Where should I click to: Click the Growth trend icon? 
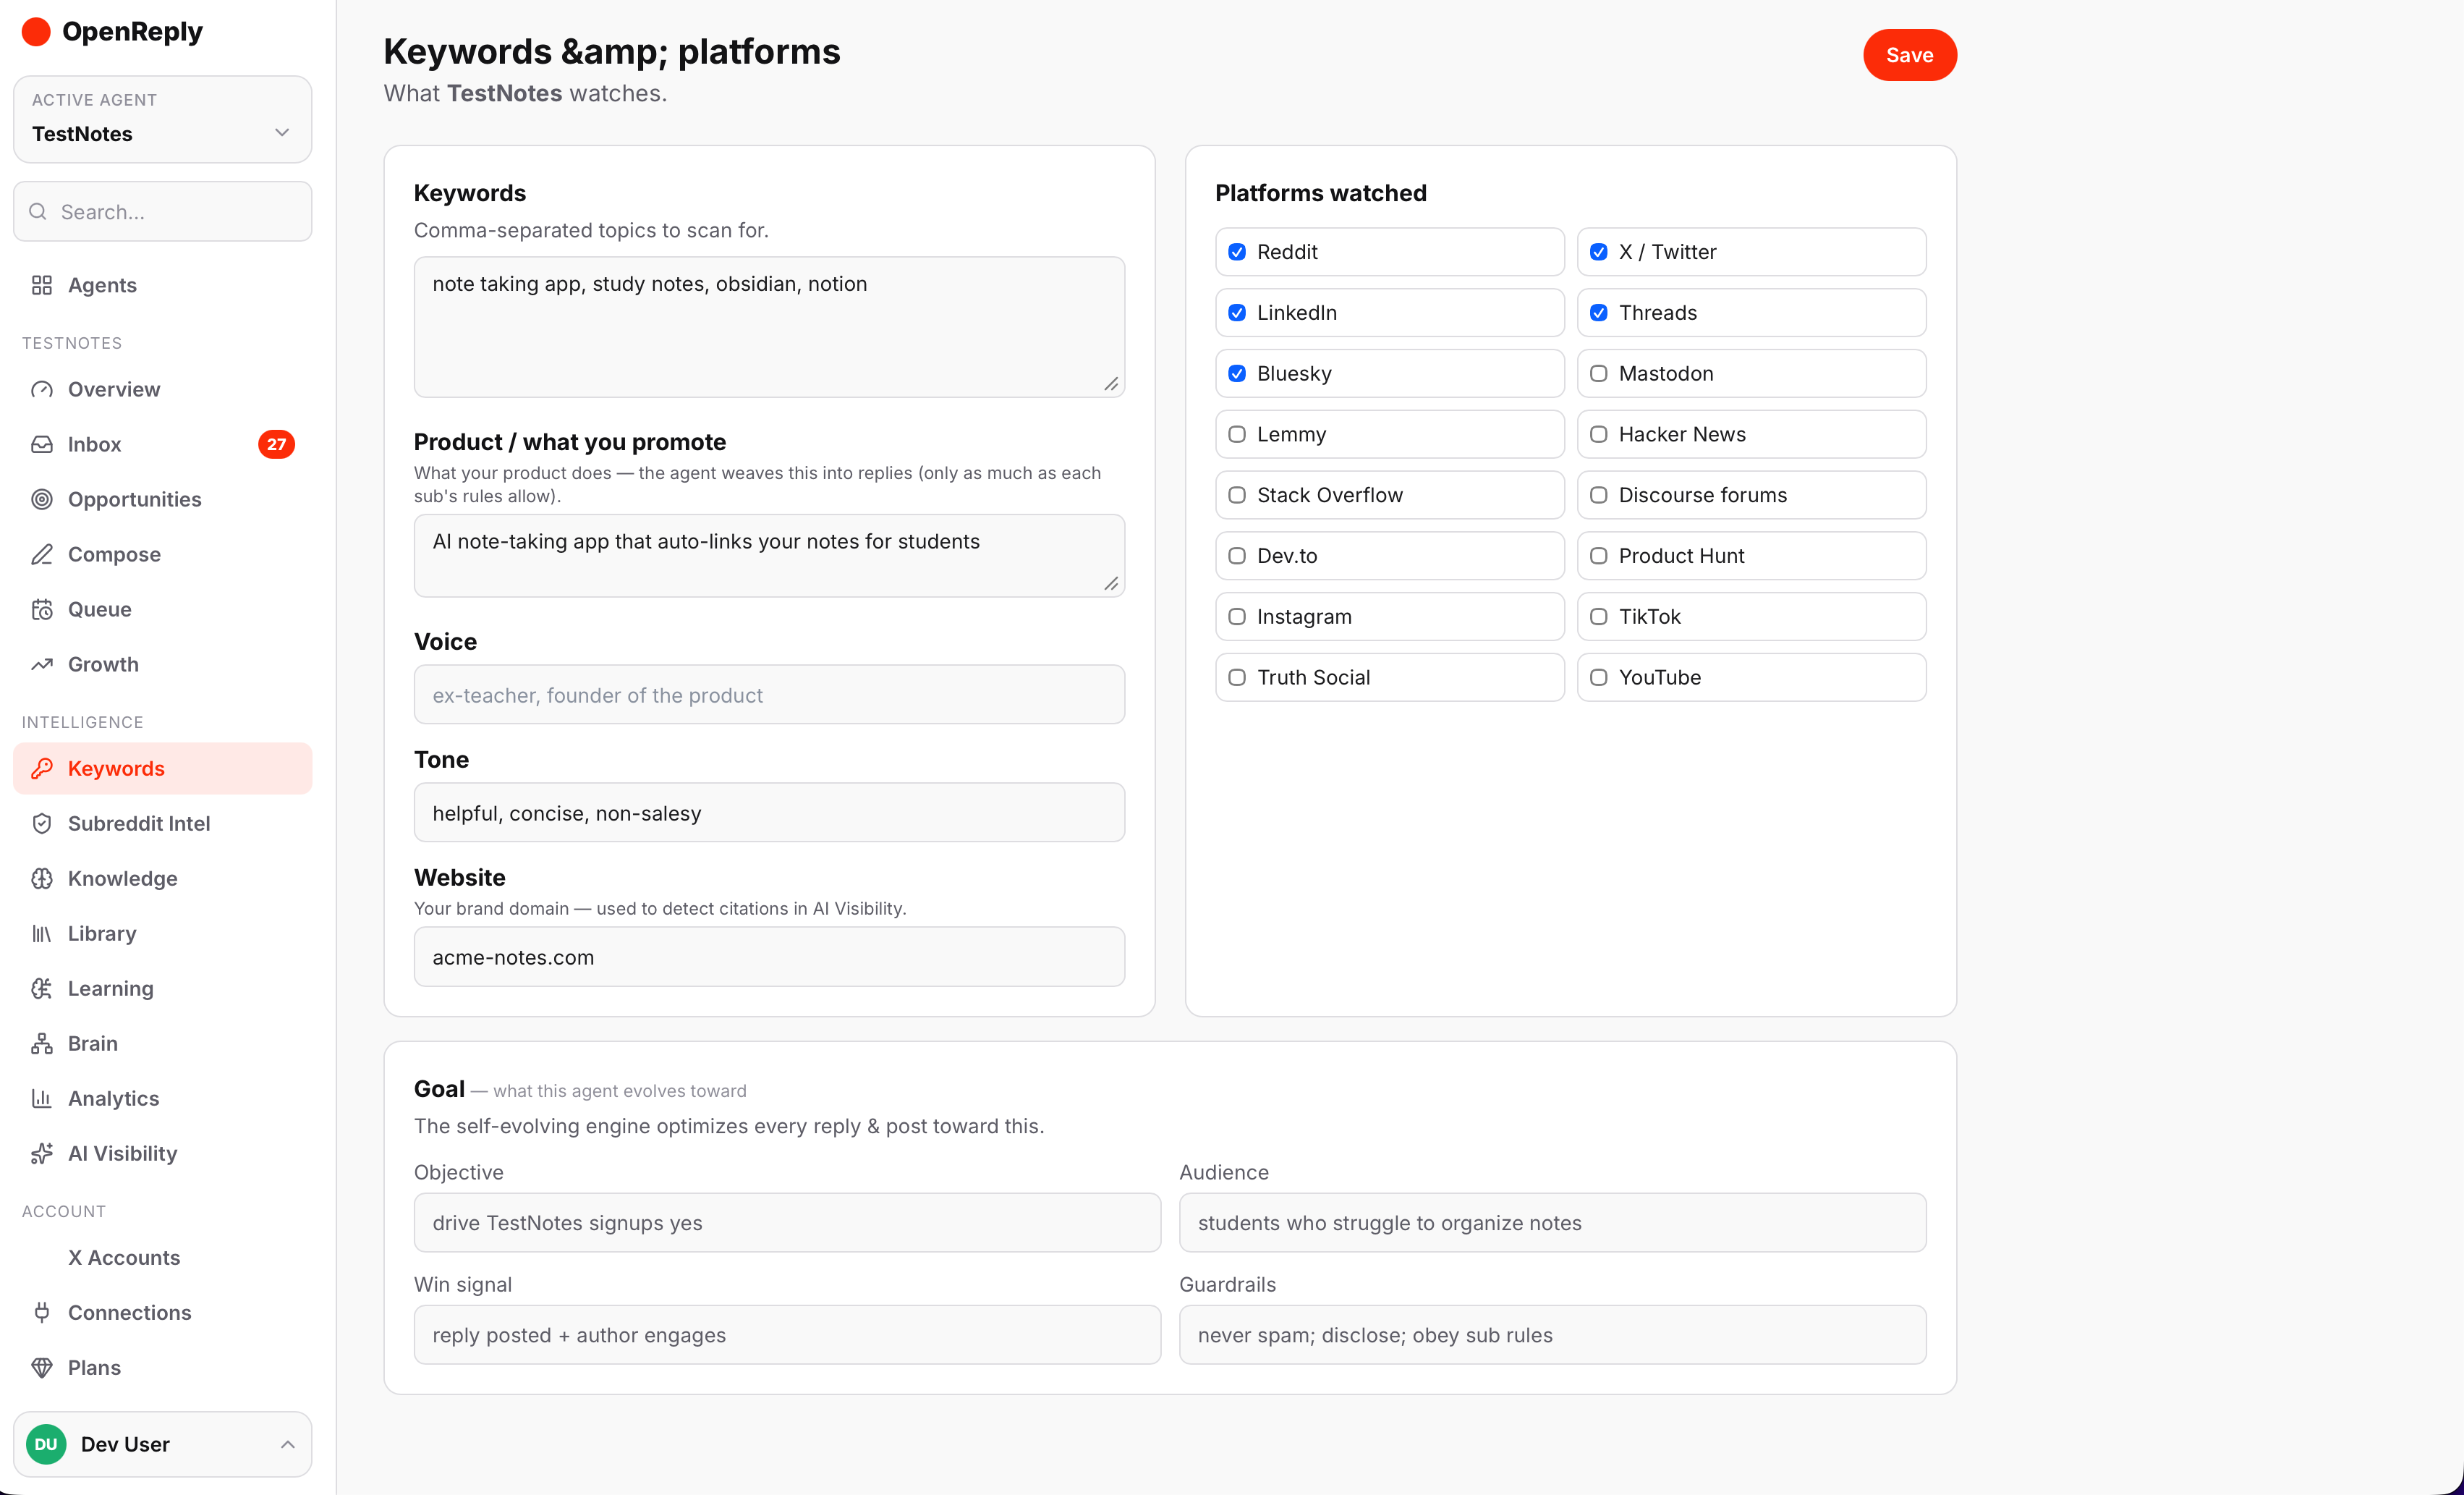tap(42, 664)
